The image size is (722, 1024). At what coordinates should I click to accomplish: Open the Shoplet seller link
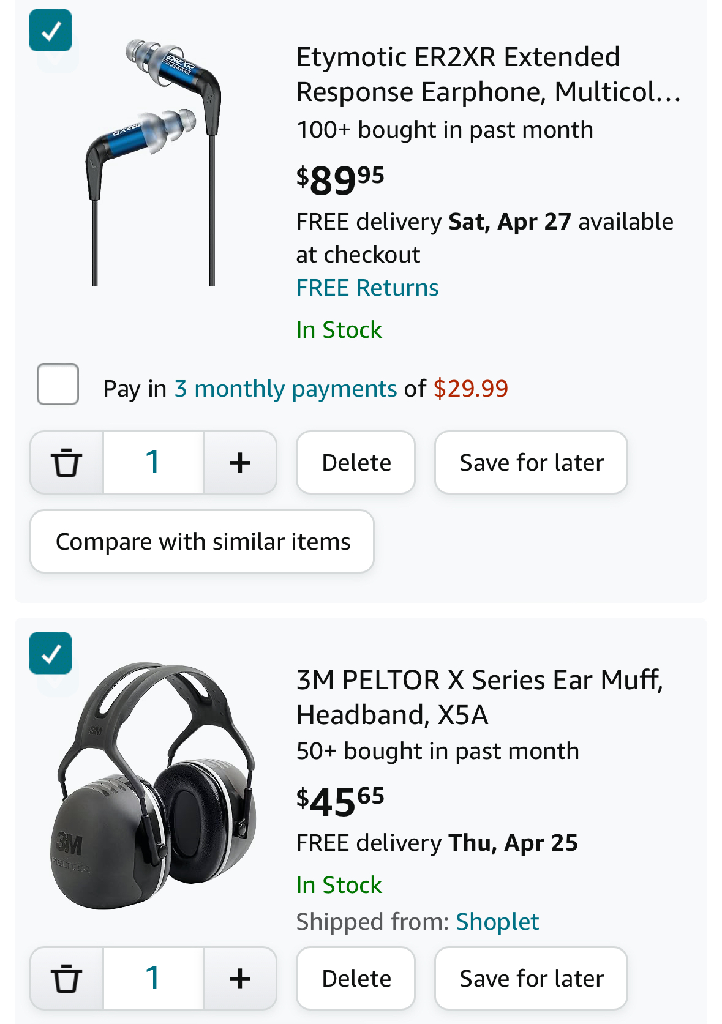click(x=497, y=921)
